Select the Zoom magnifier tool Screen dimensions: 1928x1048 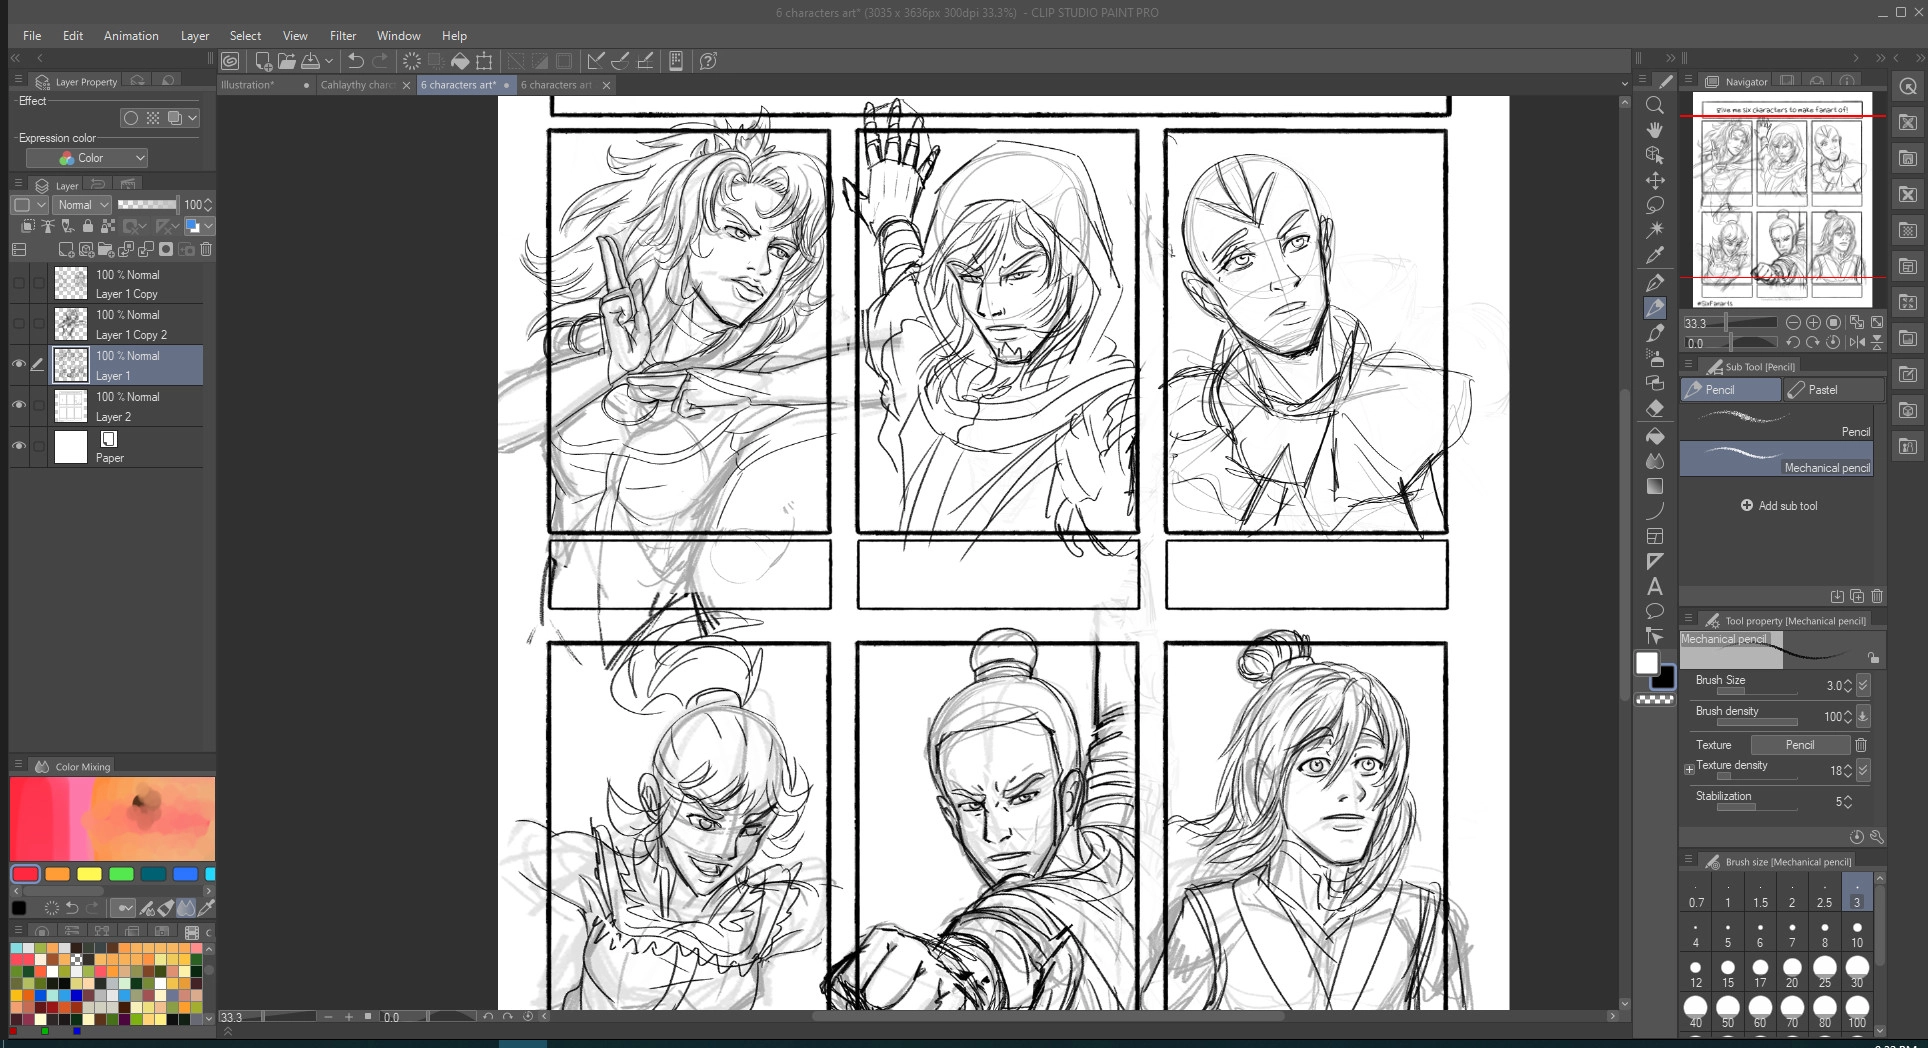[1655, 105]
